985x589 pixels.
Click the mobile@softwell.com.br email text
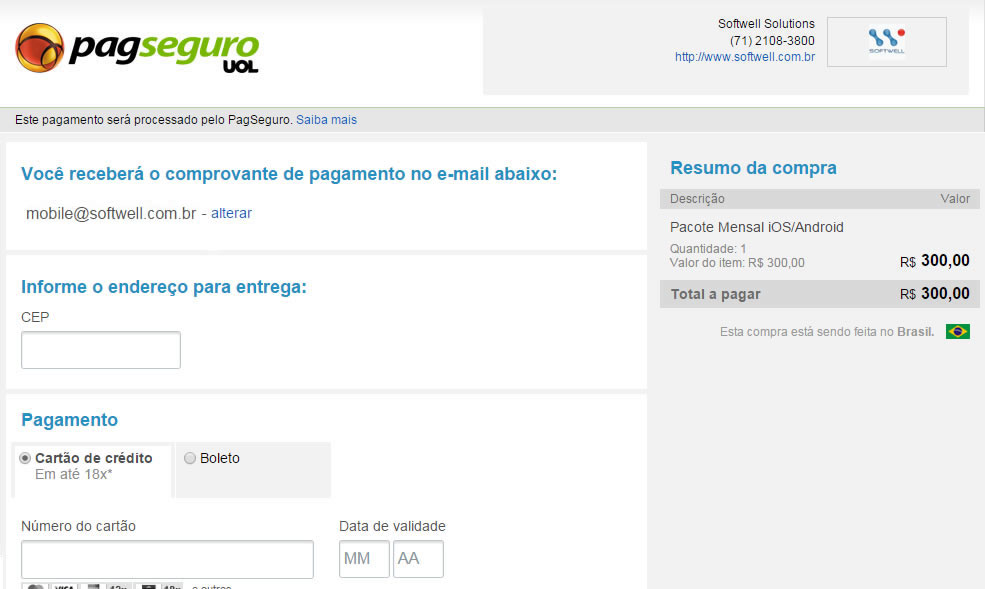[111, 213]
